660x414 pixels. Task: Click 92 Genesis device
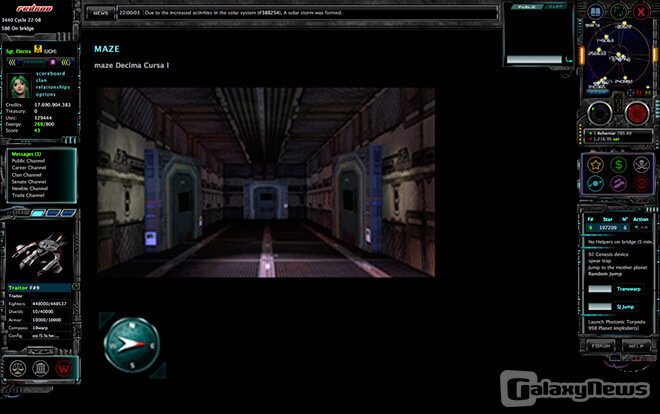(608, 254)
